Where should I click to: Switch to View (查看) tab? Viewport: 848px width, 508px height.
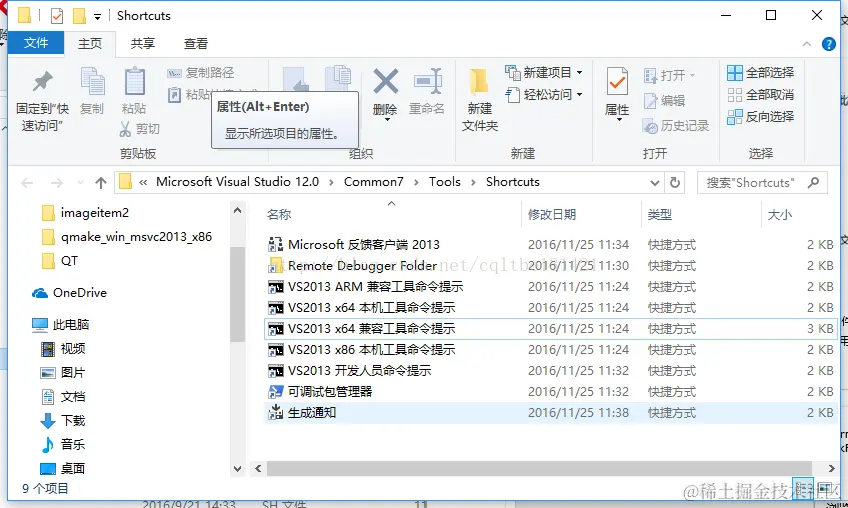pos(196,43)
